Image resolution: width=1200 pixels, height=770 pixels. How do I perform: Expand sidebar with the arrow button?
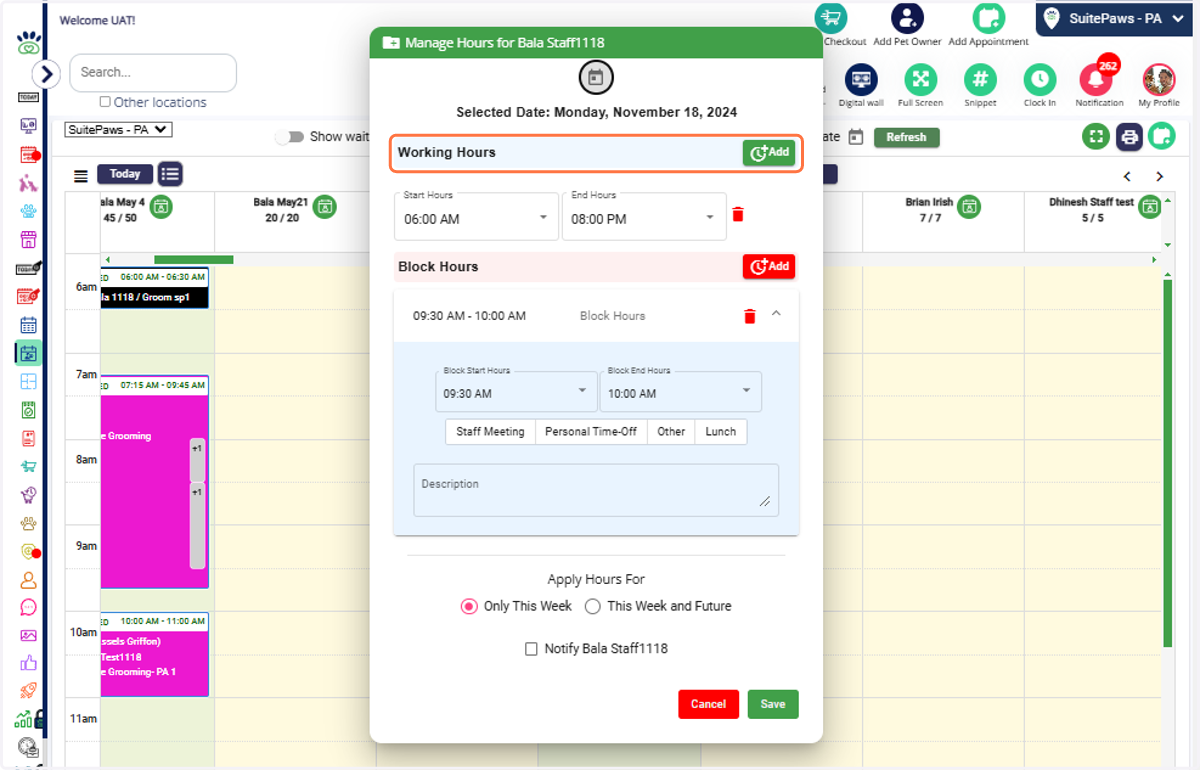(47, 73)
